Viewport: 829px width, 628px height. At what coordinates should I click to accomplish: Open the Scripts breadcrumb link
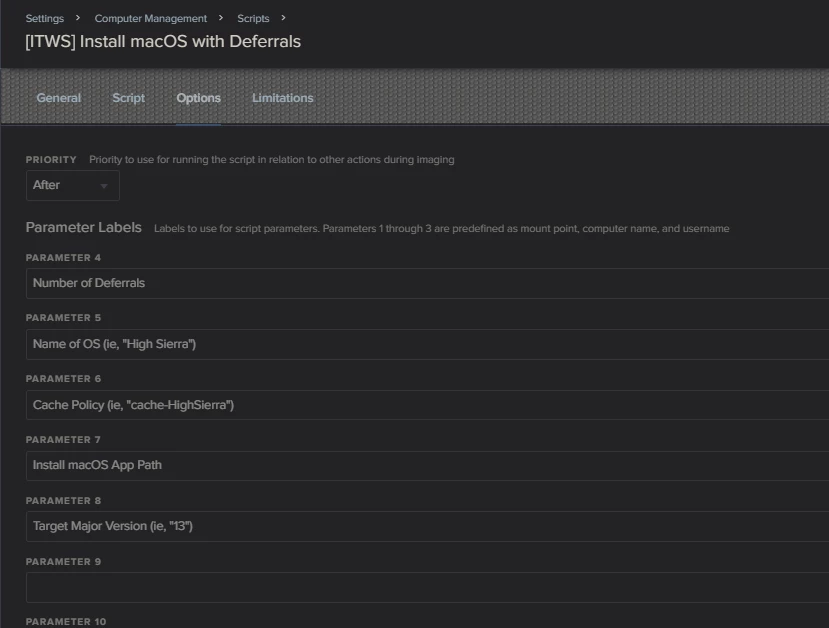coord(253,19)
